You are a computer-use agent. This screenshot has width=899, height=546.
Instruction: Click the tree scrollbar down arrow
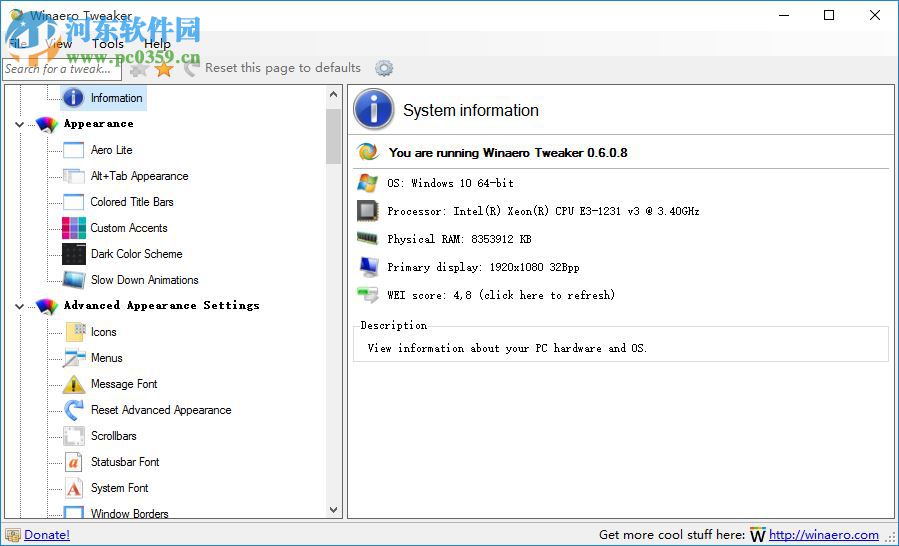pyautogui.click(x=334, y=510)
